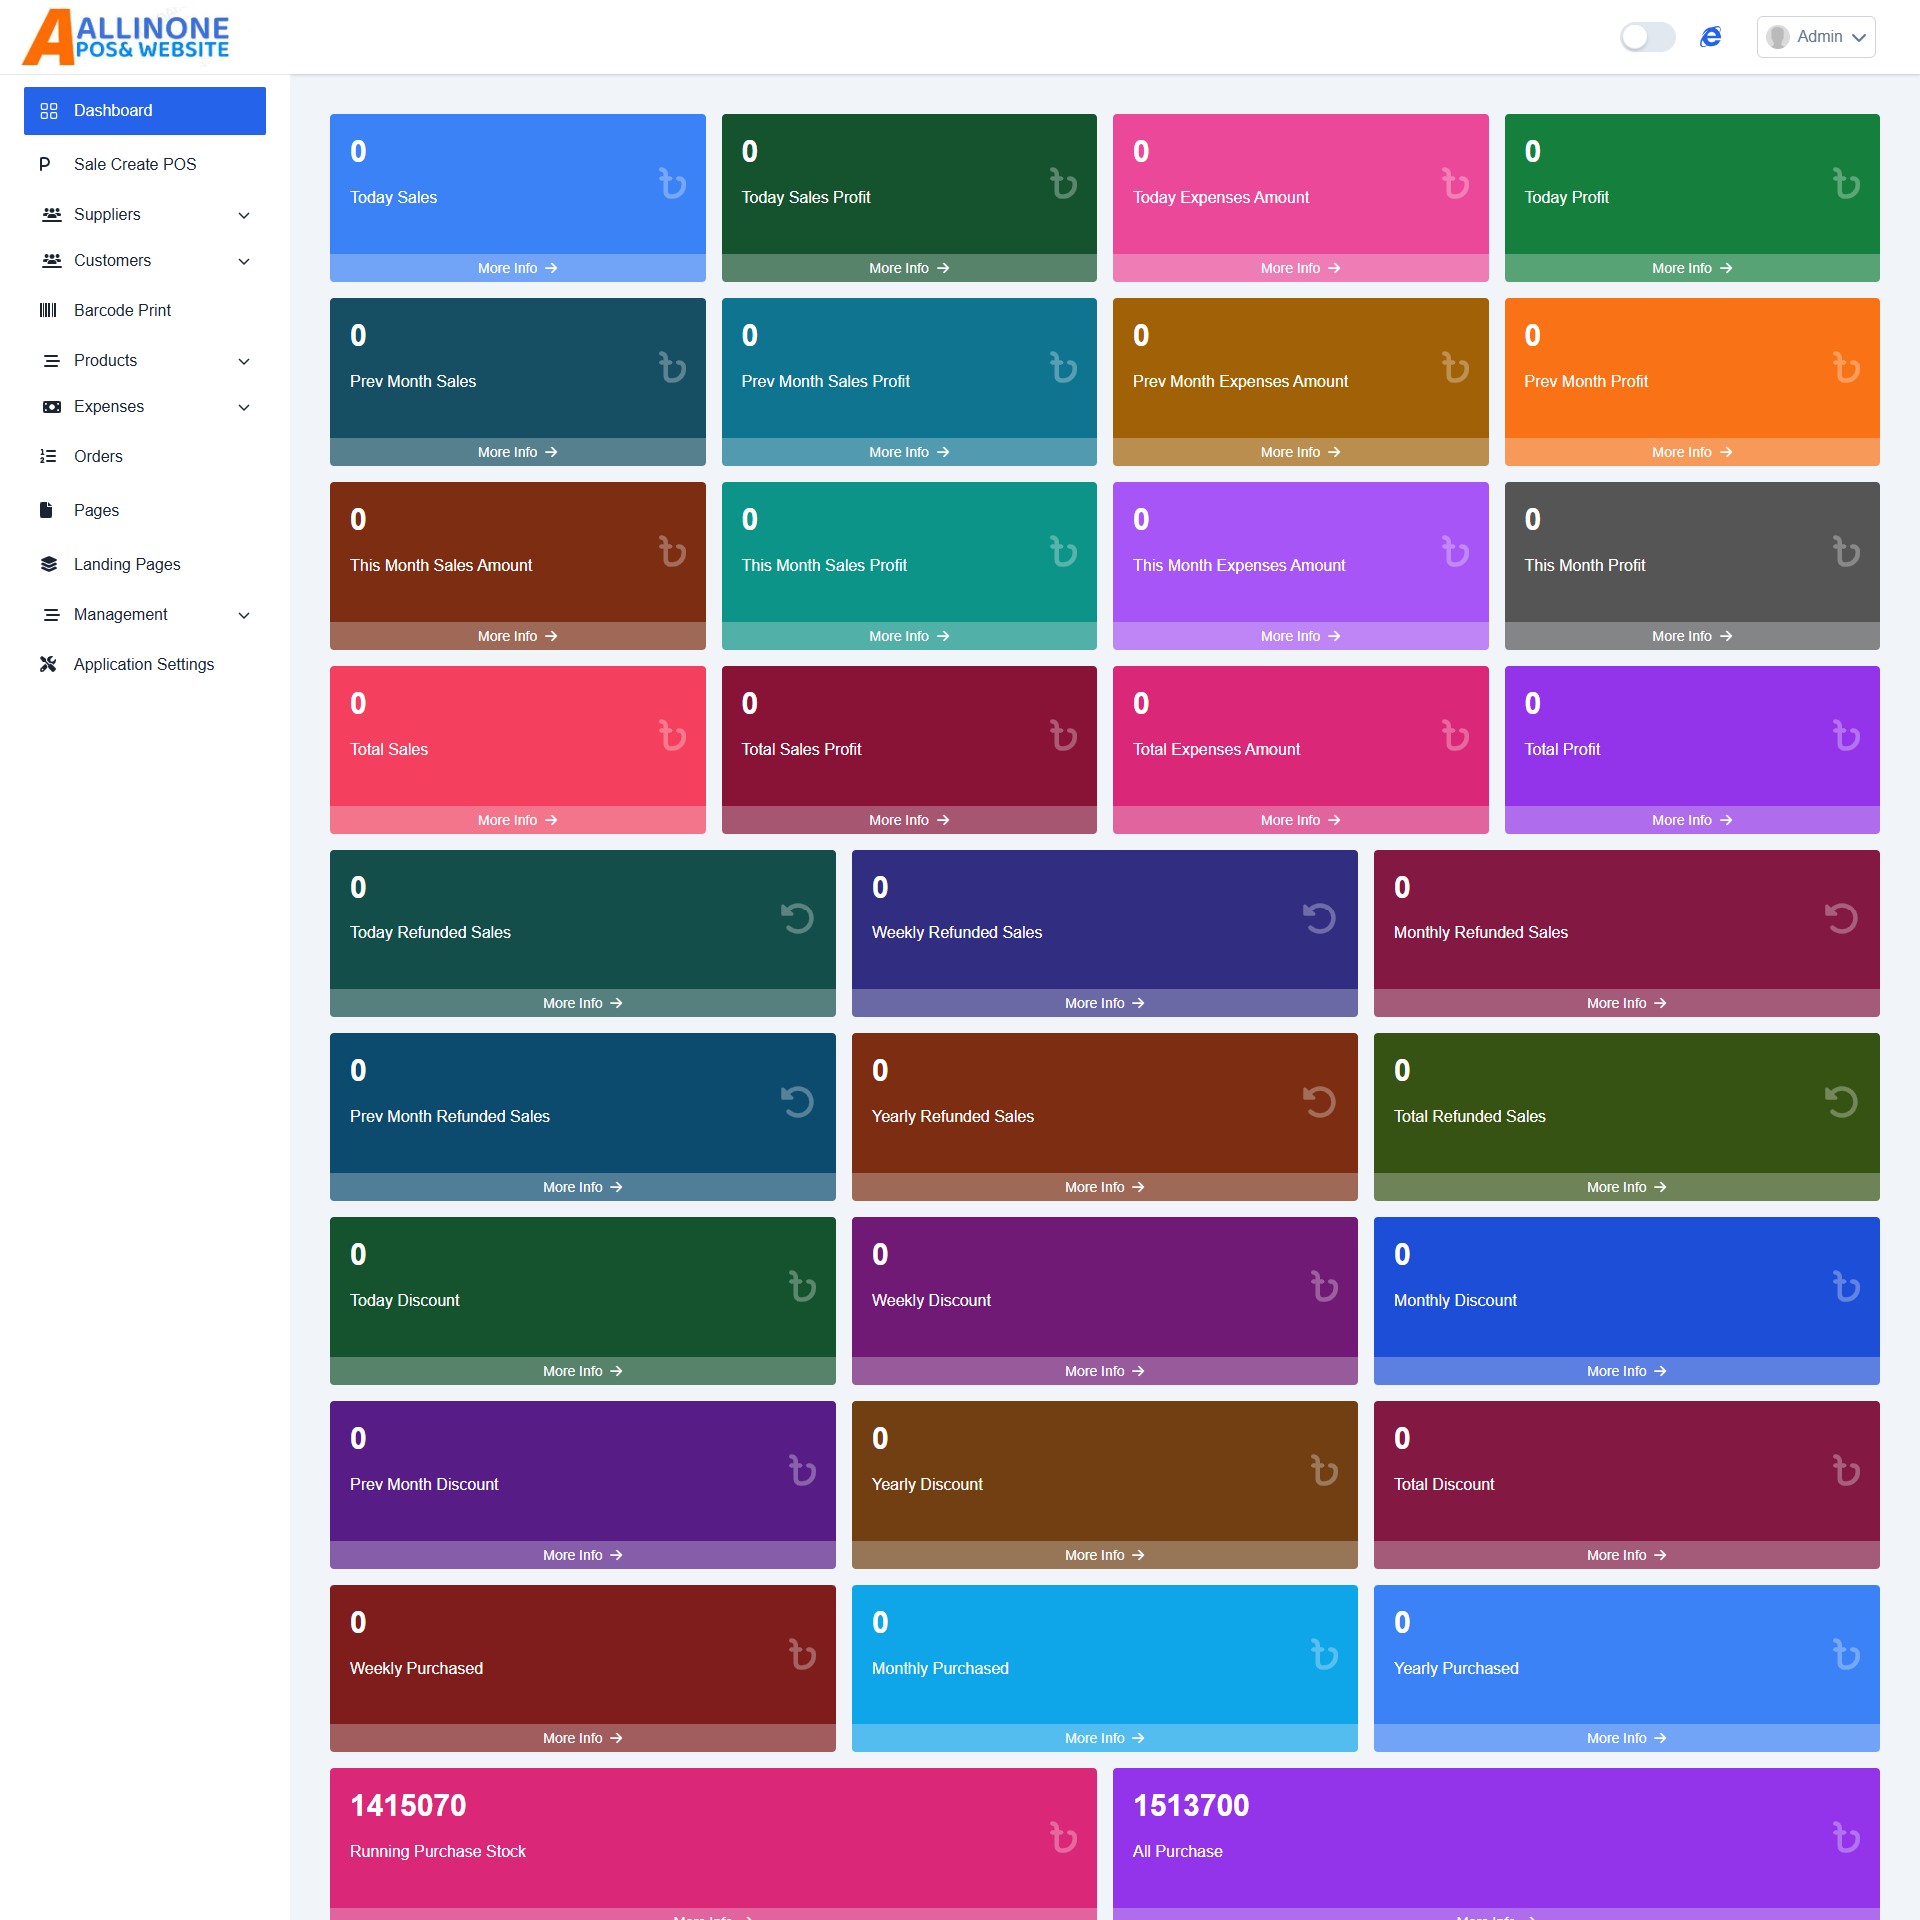Screen dimensions: 1920x1920
Task: Open the Dashboard menu item
Action: [x=144, y=110]
